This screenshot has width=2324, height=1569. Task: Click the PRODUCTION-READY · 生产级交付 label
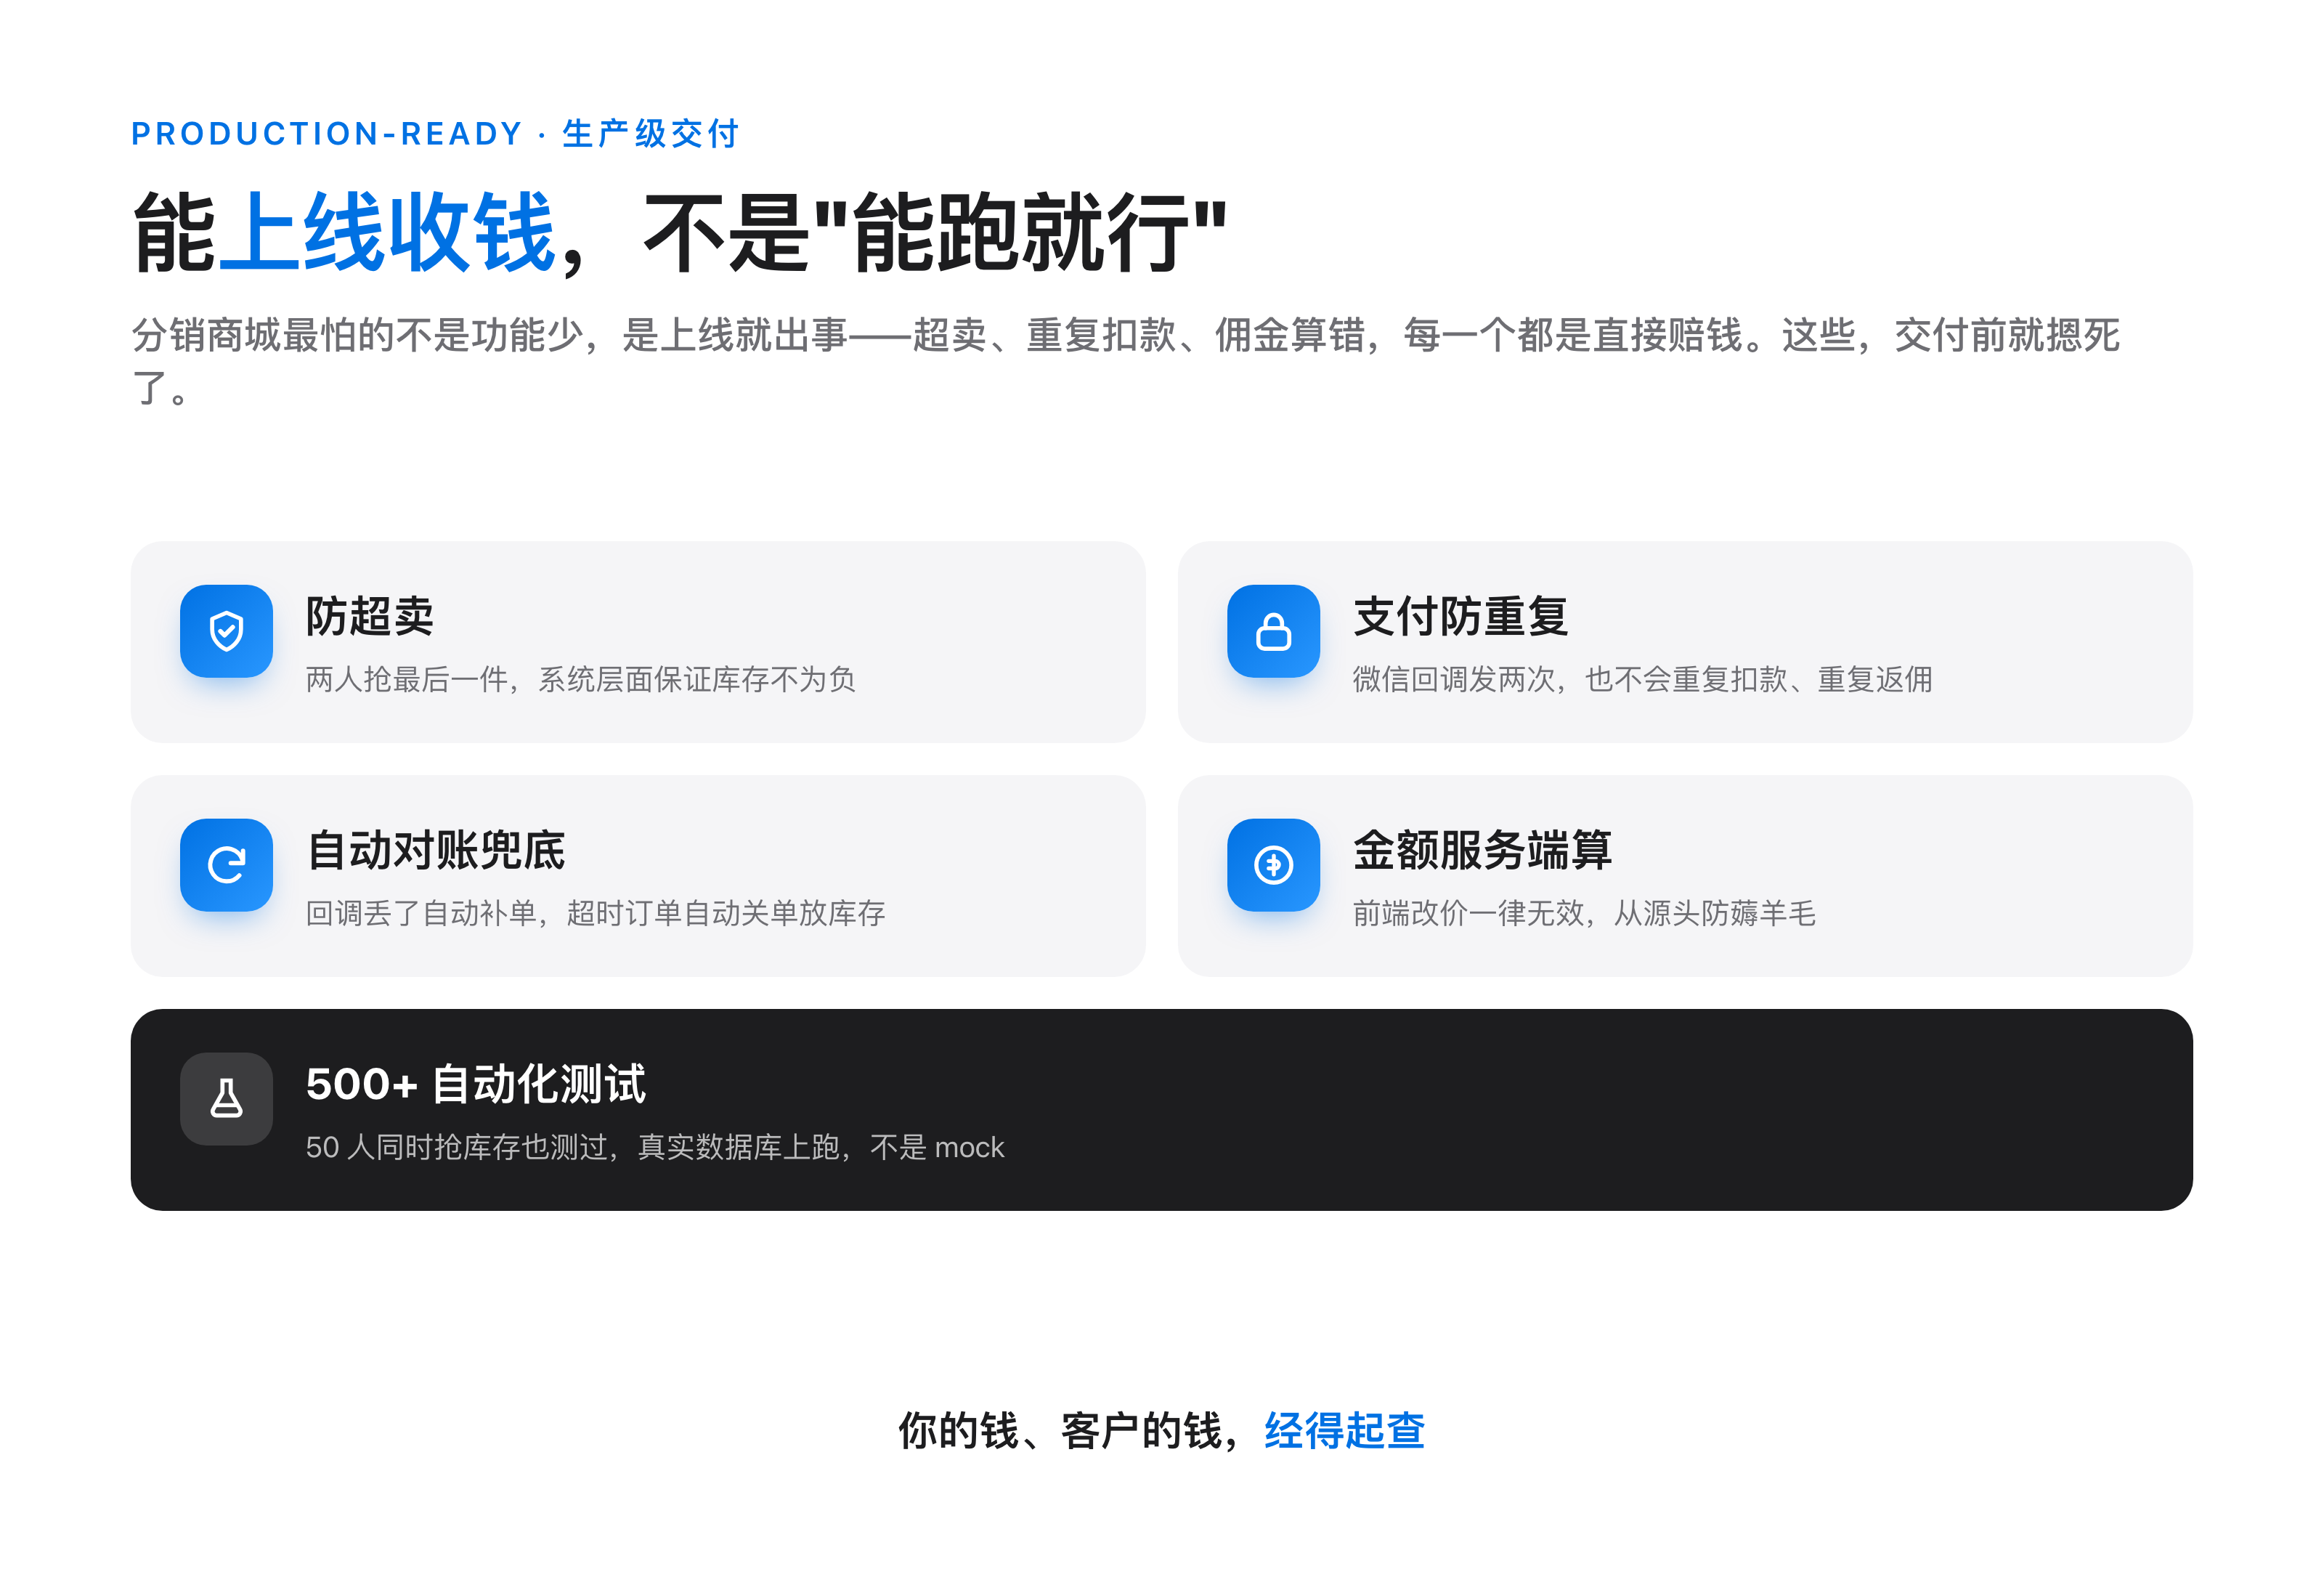point(435,133)
